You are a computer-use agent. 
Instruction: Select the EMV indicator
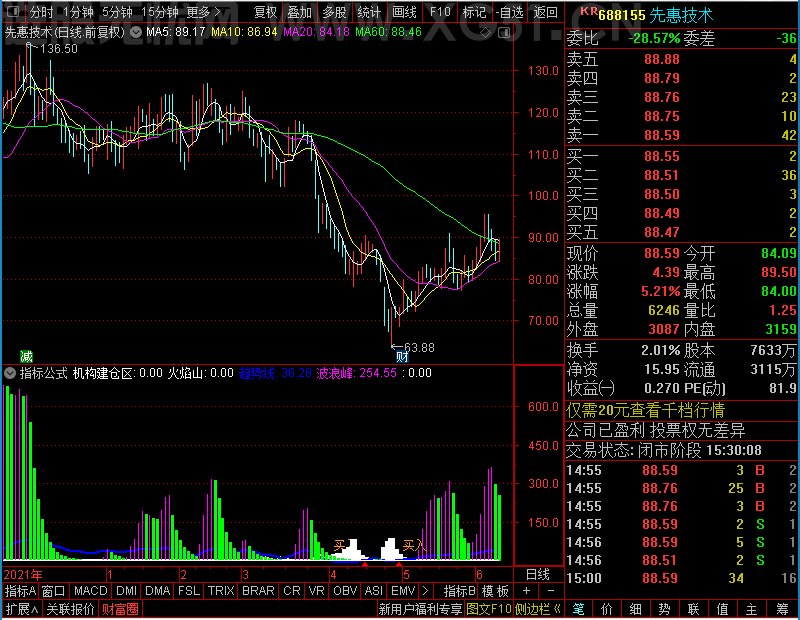pyautogui.click(x=403, y=591)
